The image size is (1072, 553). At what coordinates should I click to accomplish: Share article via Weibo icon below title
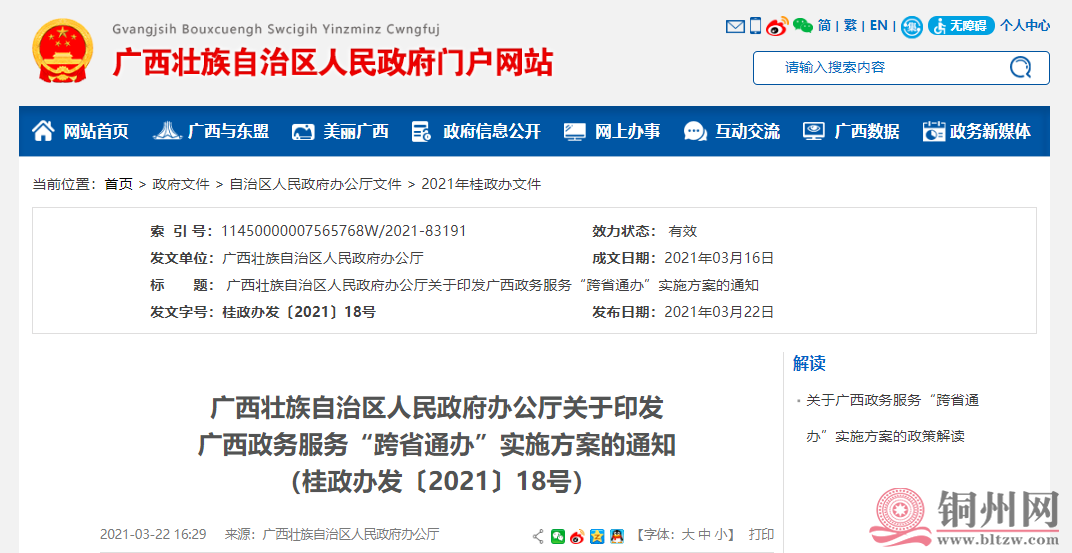tap(577, 536)
